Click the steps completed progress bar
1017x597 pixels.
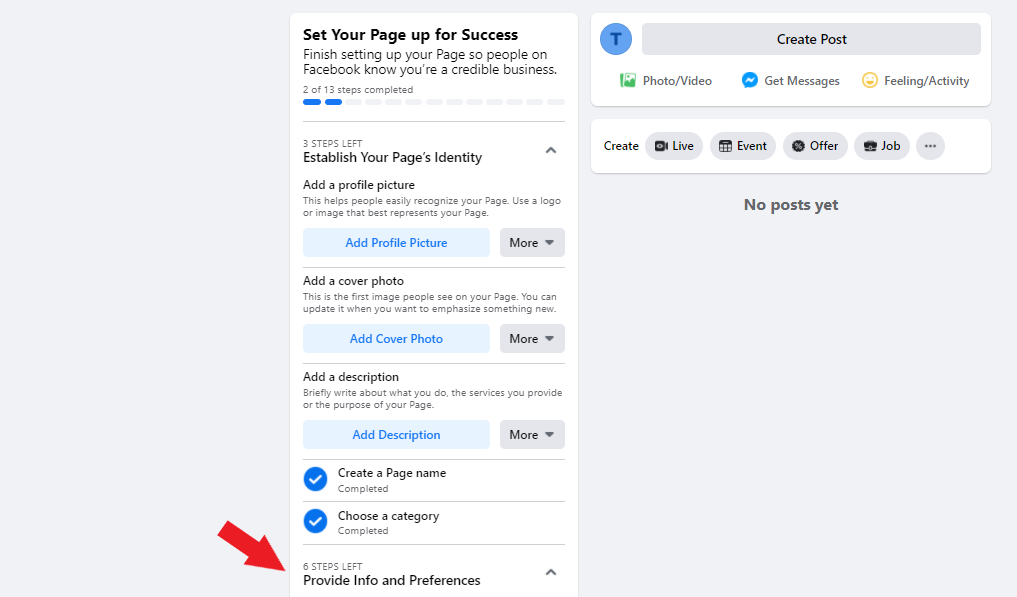click(x=434, y=102)
